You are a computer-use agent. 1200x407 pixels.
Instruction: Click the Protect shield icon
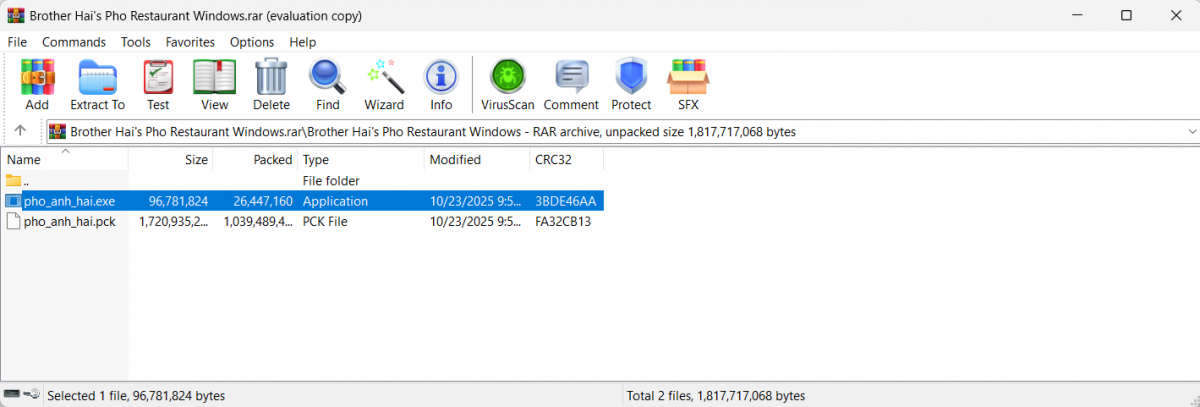tap(631, 76)
